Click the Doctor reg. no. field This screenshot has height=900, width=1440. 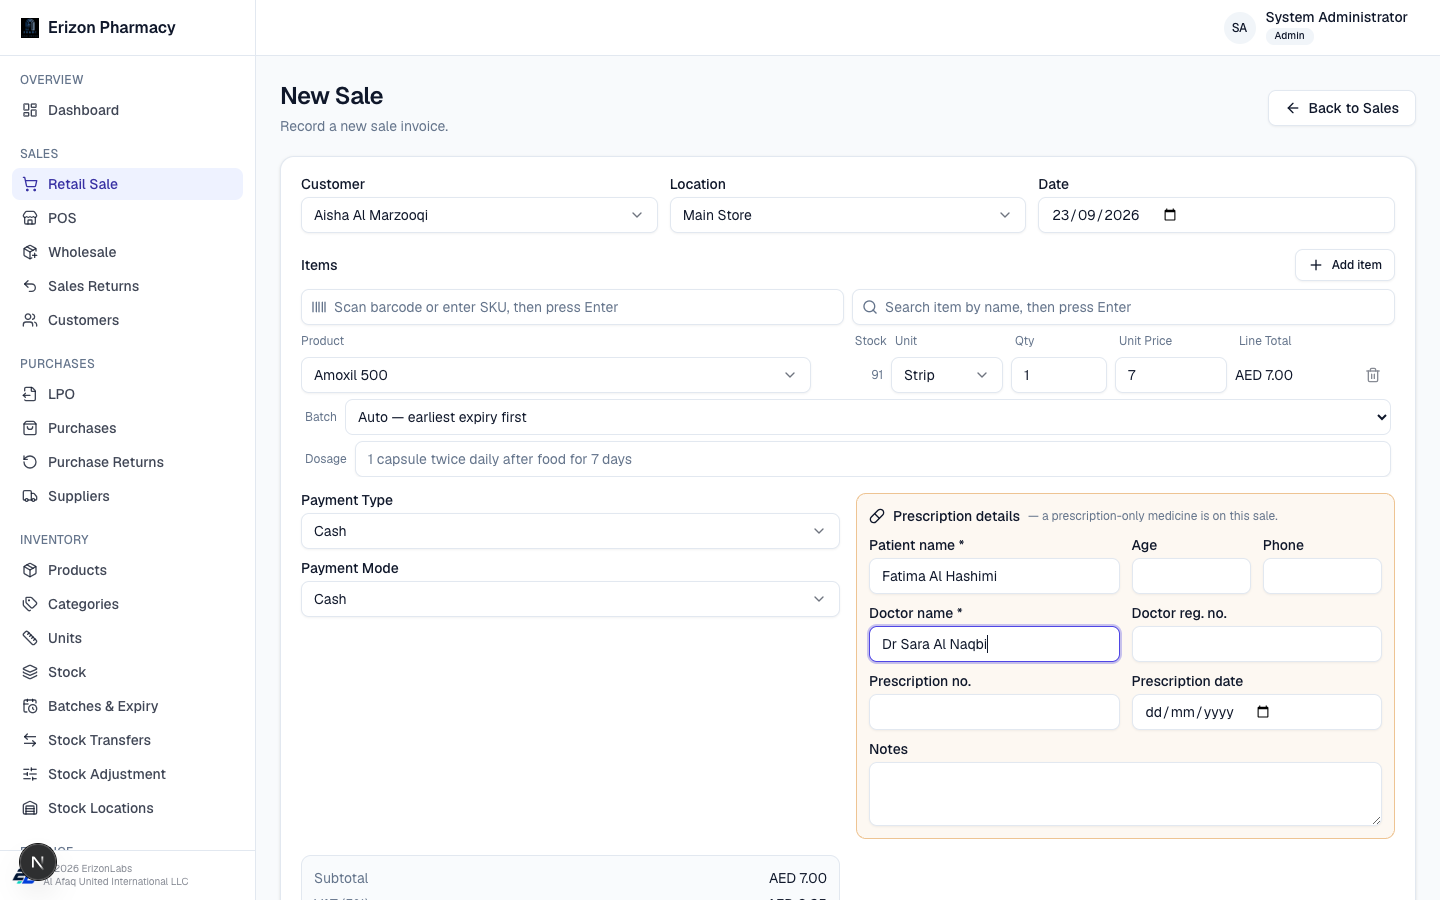[x=1257, y=644]
